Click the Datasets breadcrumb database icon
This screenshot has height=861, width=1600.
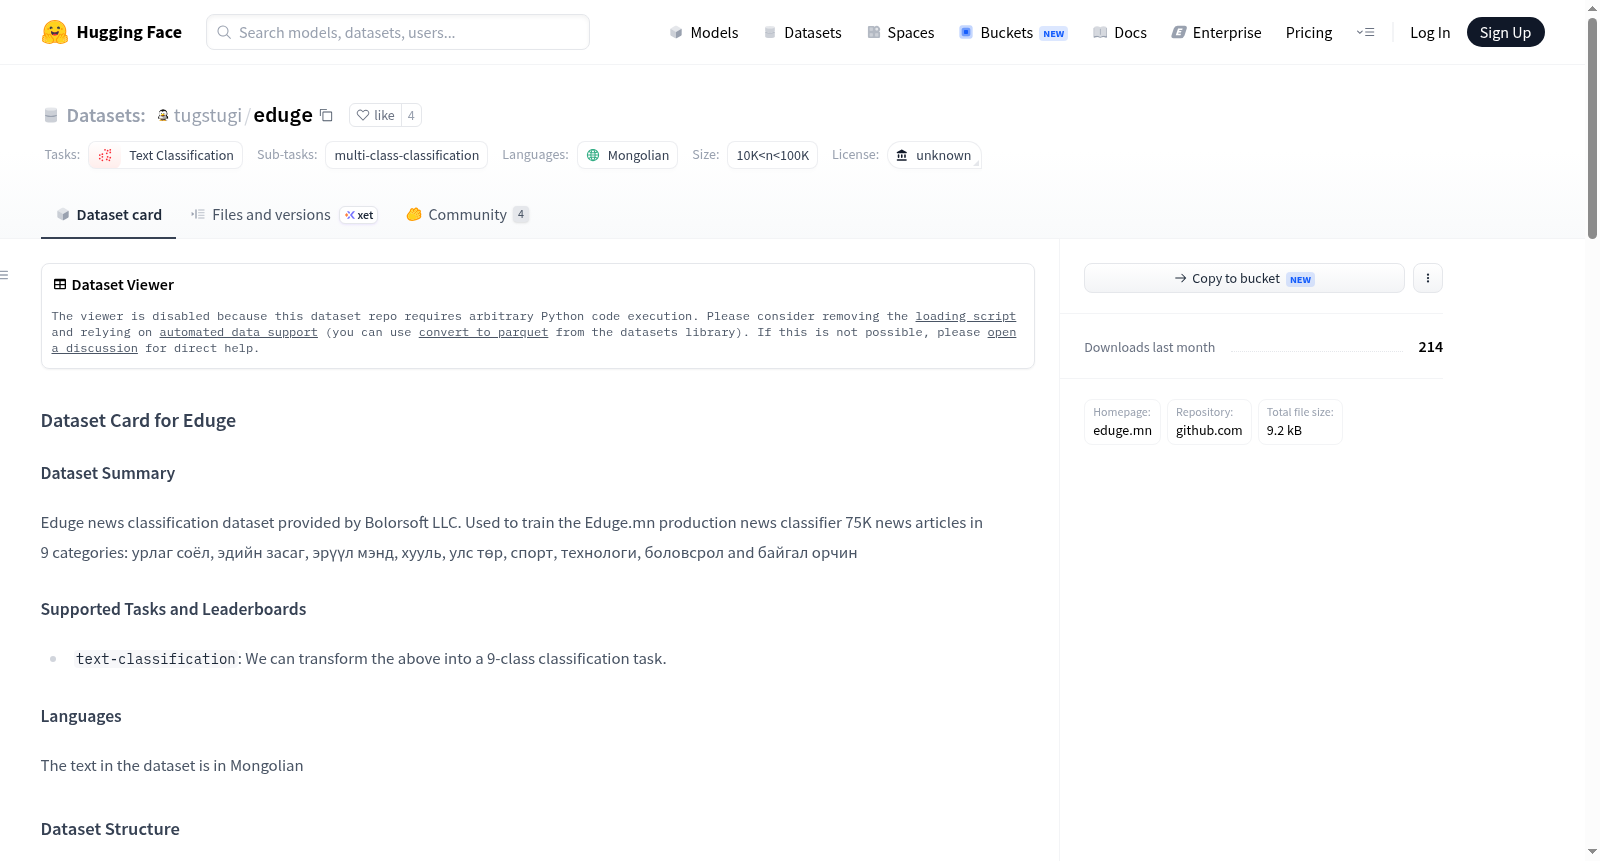pos(51,115)
